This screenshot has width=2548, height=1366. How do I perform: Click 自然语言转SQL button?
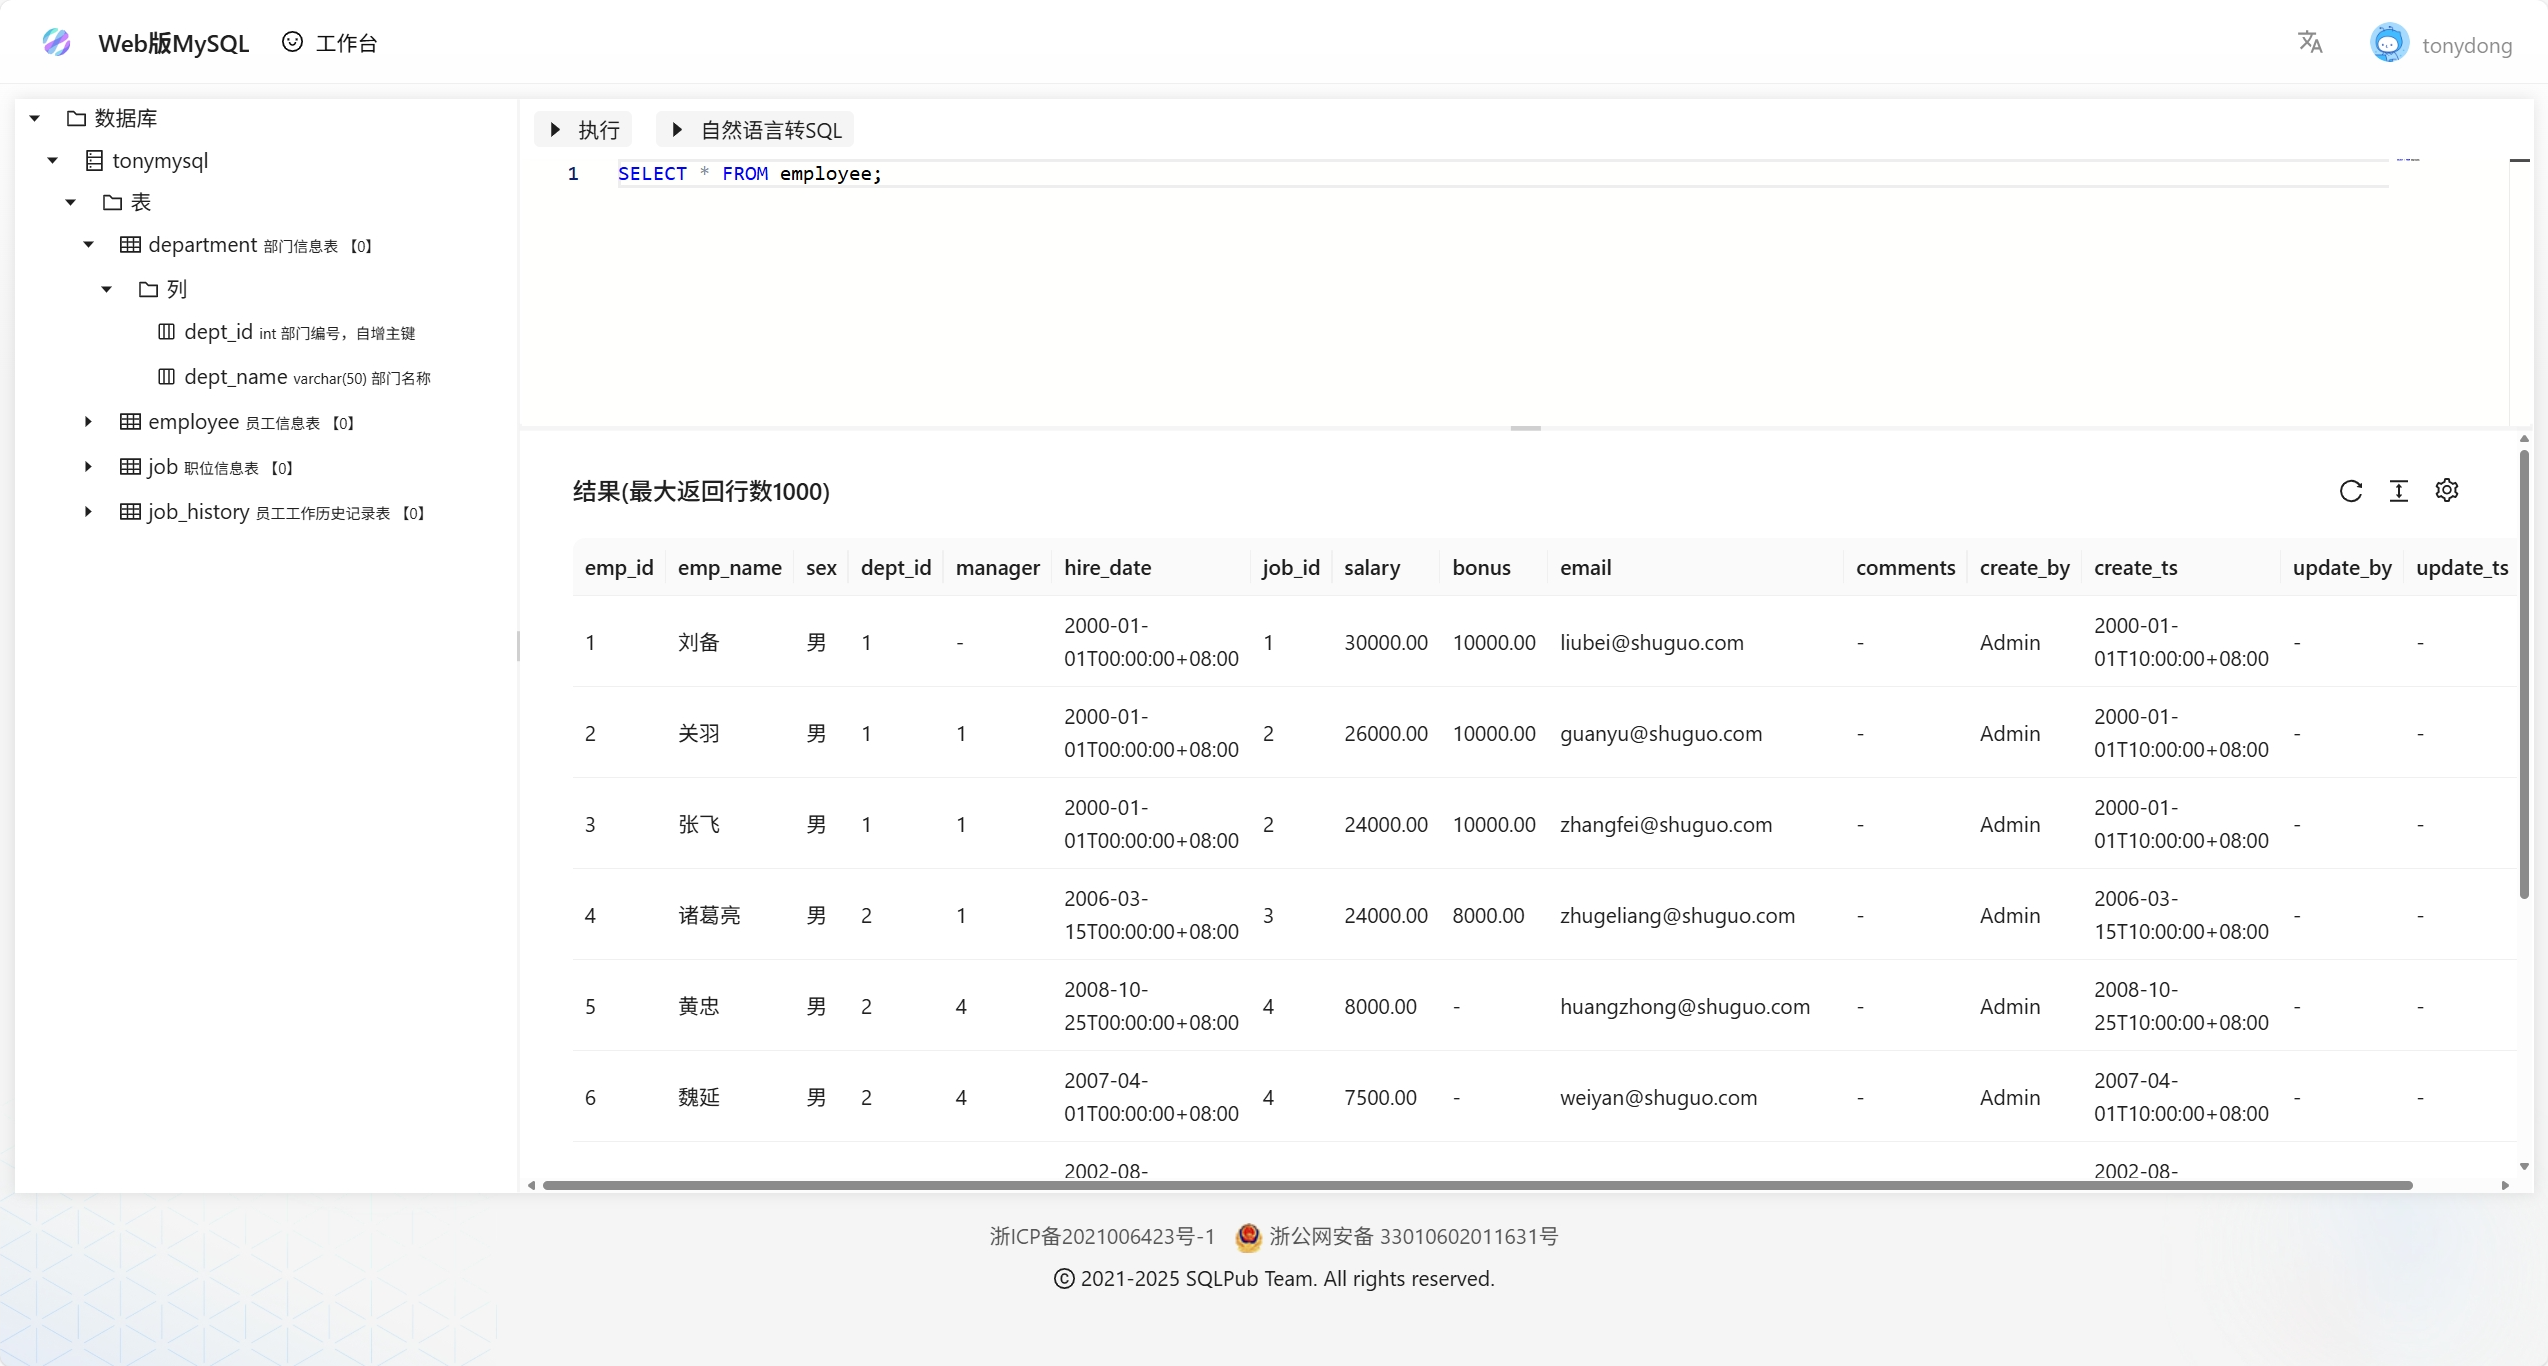pyautogui.click(x=756, y=130)
